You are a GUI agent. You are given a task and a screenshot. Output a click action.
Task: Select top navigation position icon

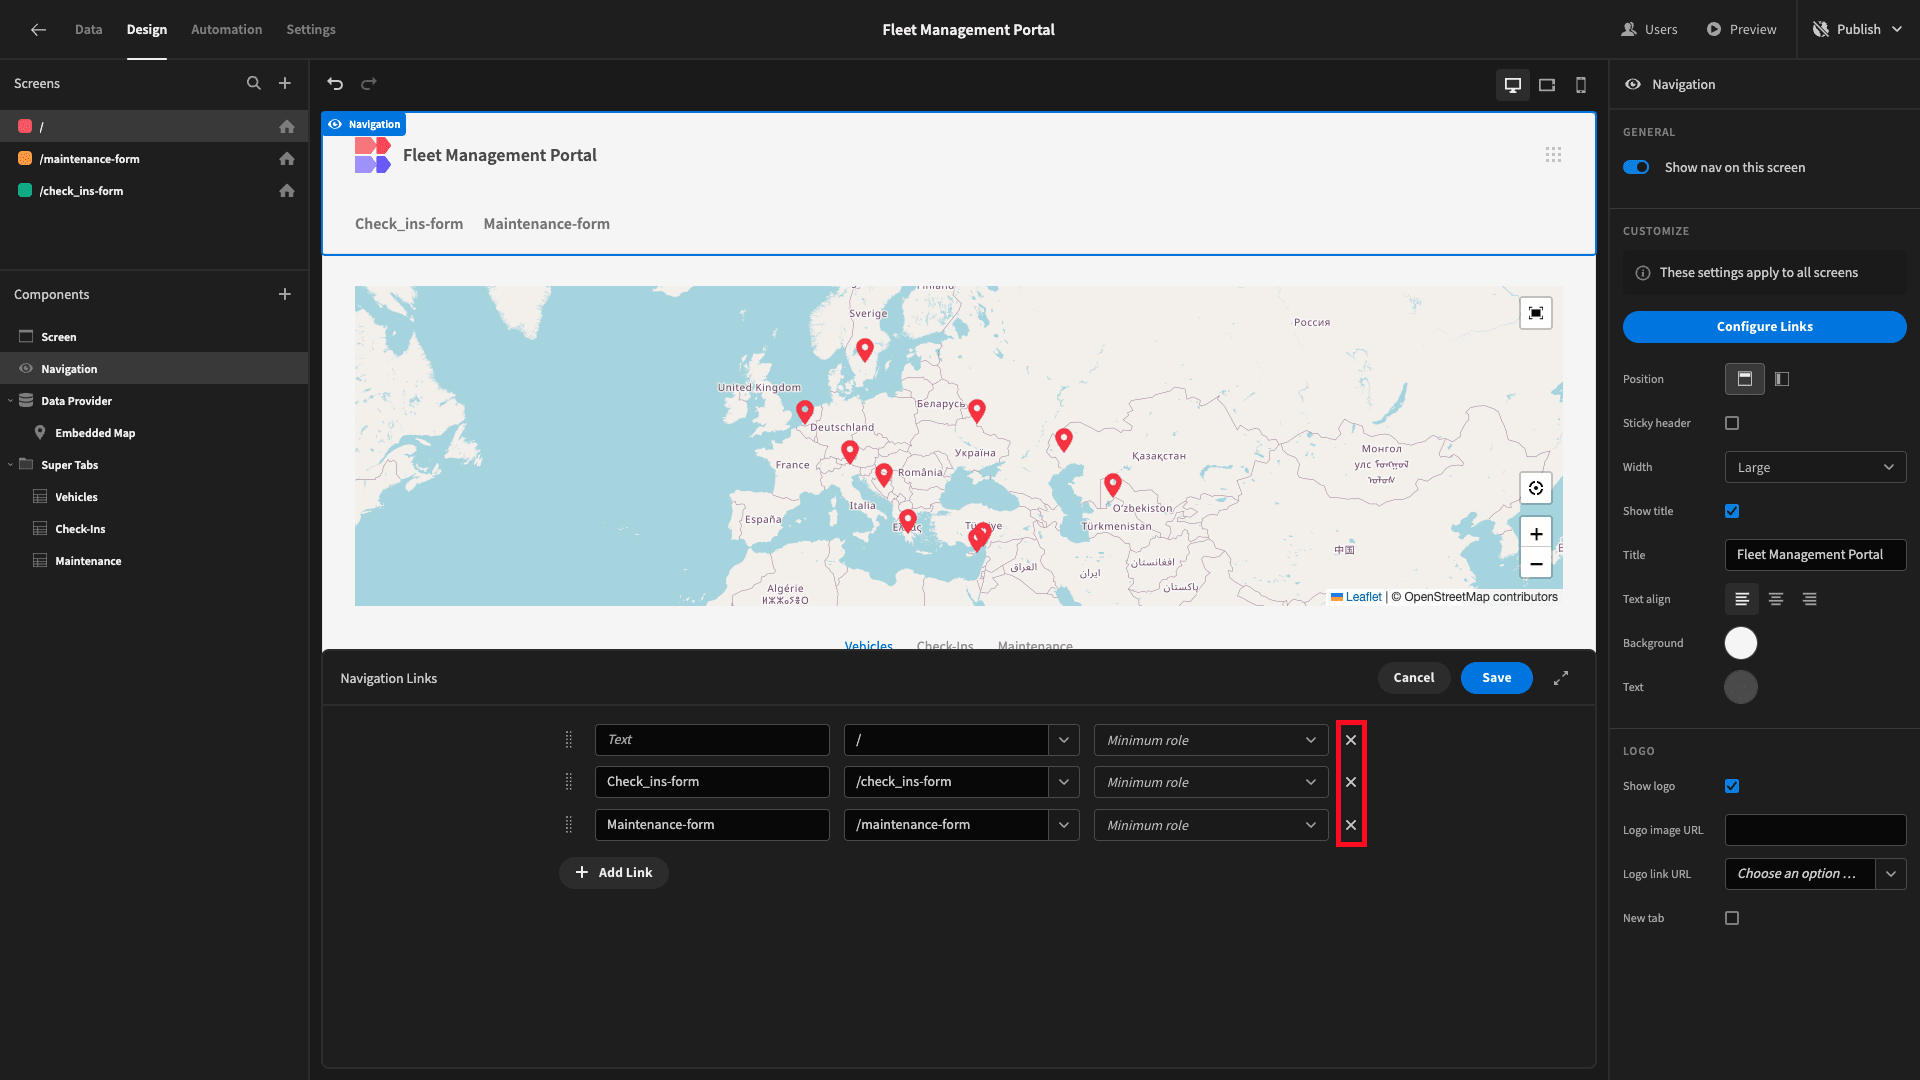click(1745, 379)
